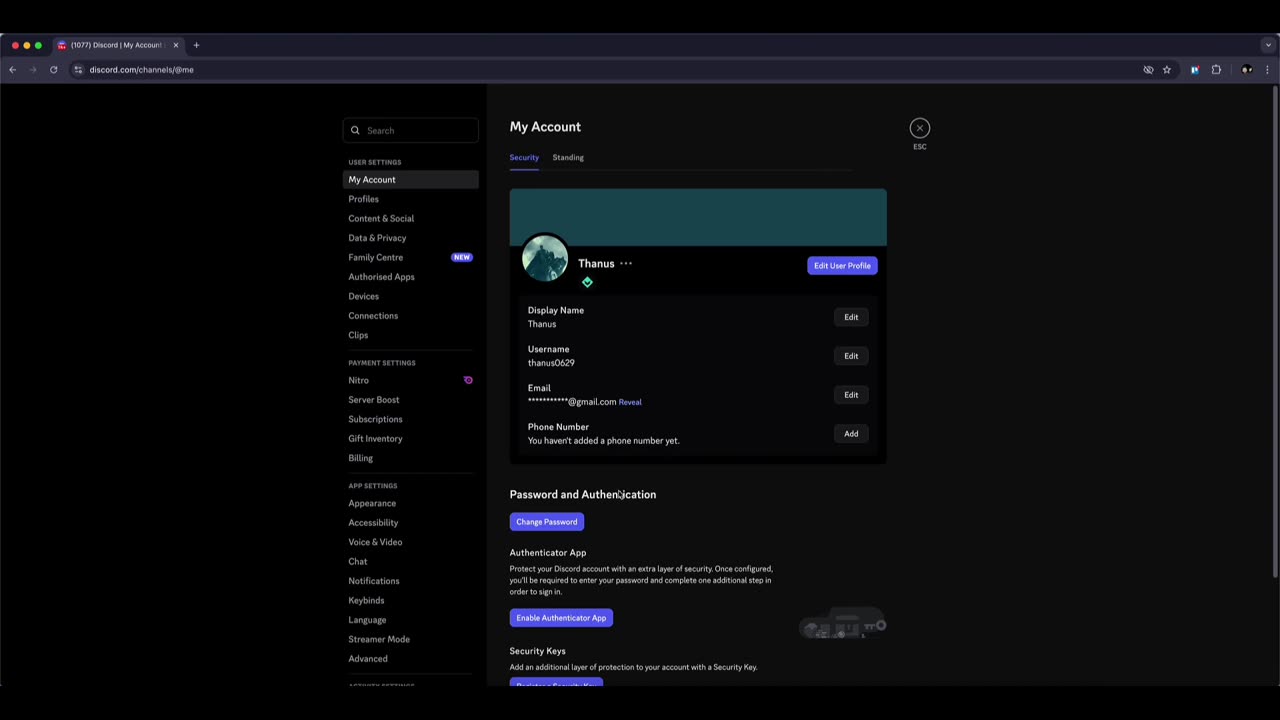1280x720 pixels.
Task: Open the Chrome profile avatar
Action: (1246, 70)
